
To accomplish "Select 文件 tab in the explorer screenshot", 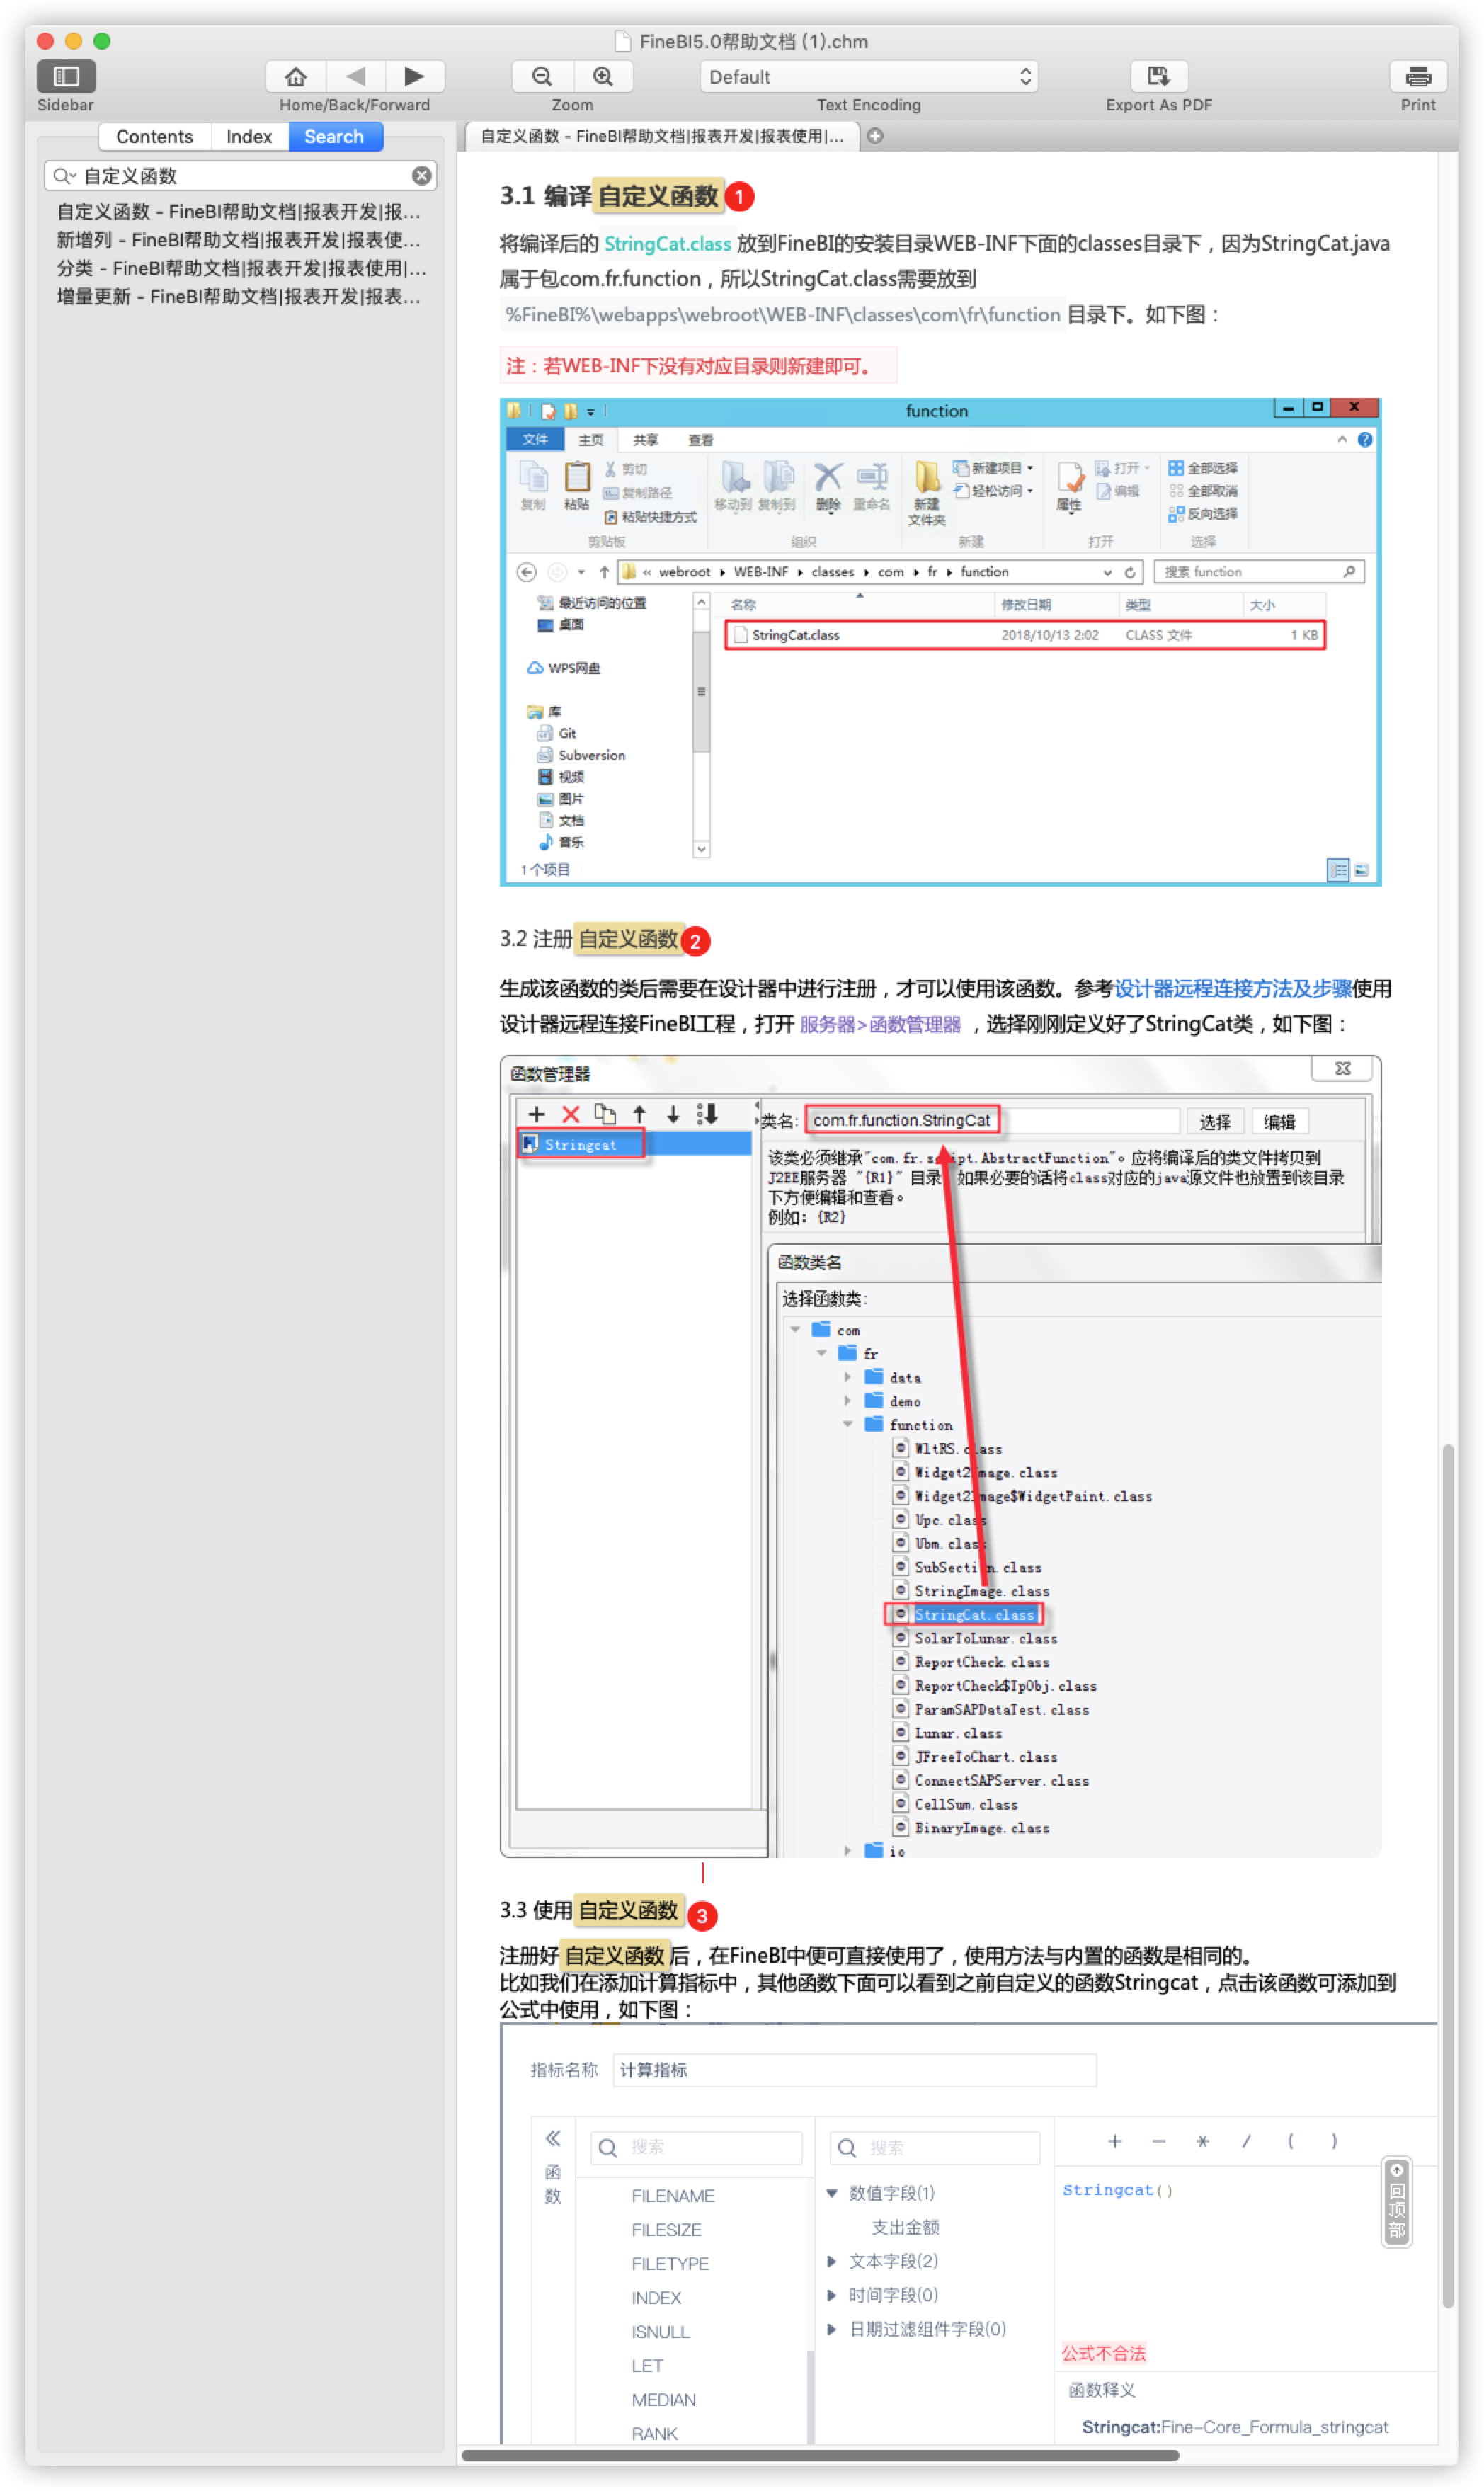I will [535, 439].
